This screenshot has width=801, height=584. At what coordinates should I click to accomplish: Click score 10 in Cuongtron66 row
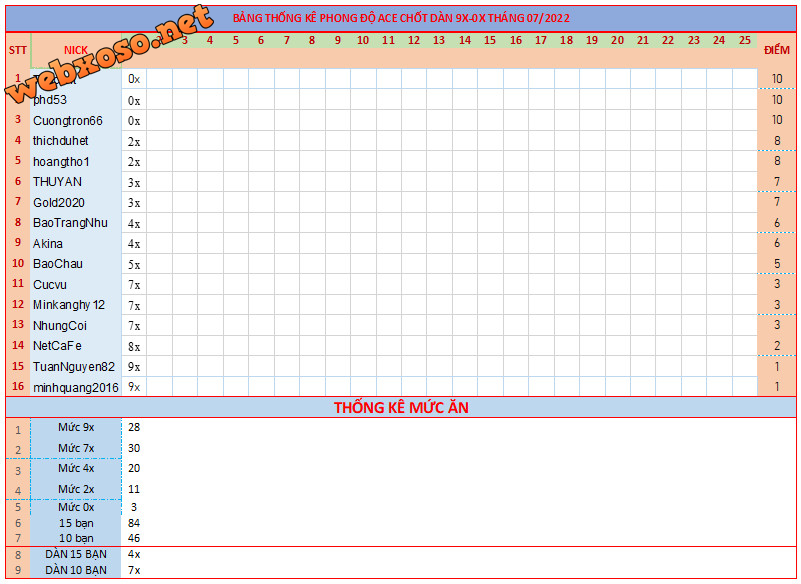pyautogui.click(x=777, y=120)
